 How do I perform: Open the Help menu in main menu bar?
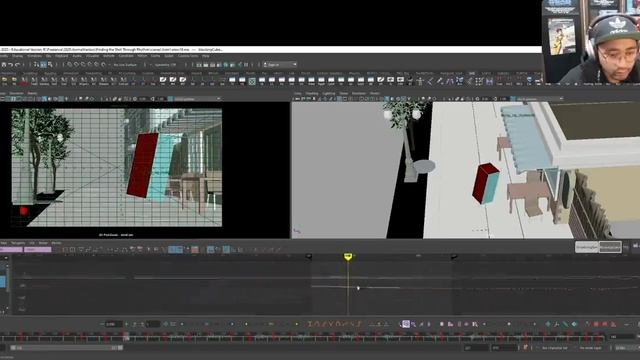pyautogui.click(x=206, y=56)
